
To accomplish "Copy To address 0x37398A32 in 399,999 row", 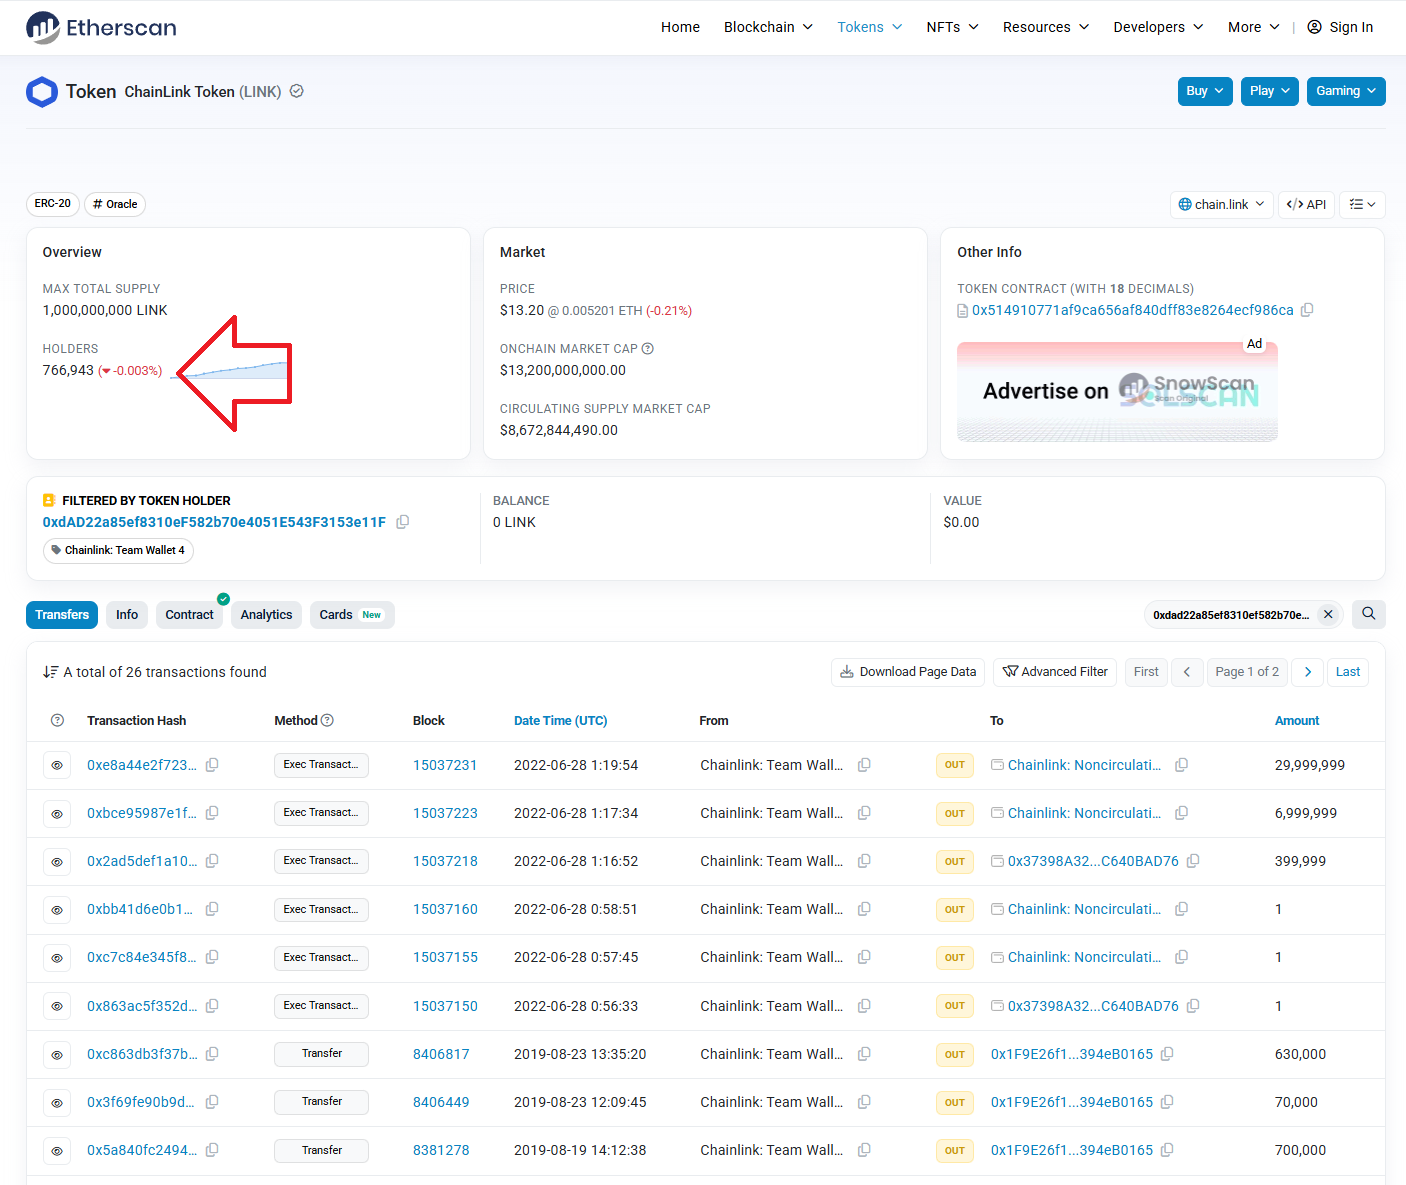I will click(1193, 861).
